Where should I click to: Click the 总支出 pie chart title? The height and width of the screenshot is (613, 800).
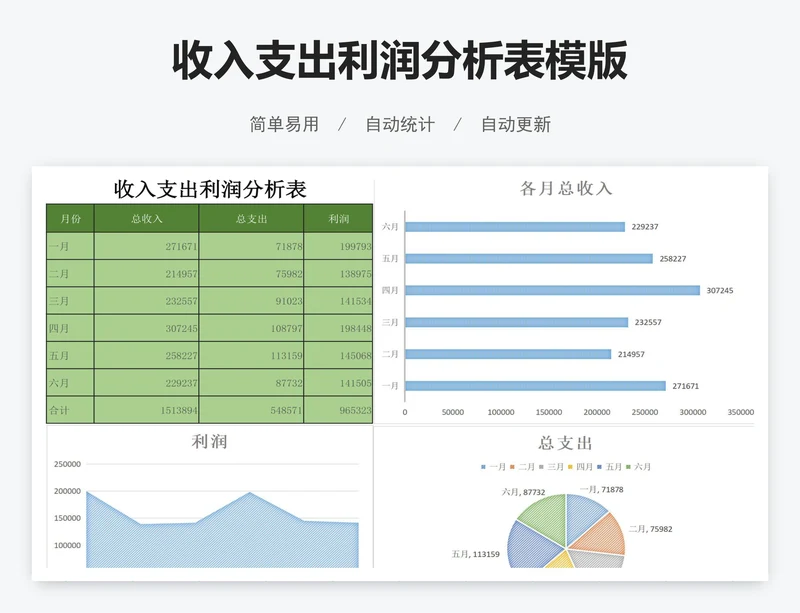coord(565,443)
